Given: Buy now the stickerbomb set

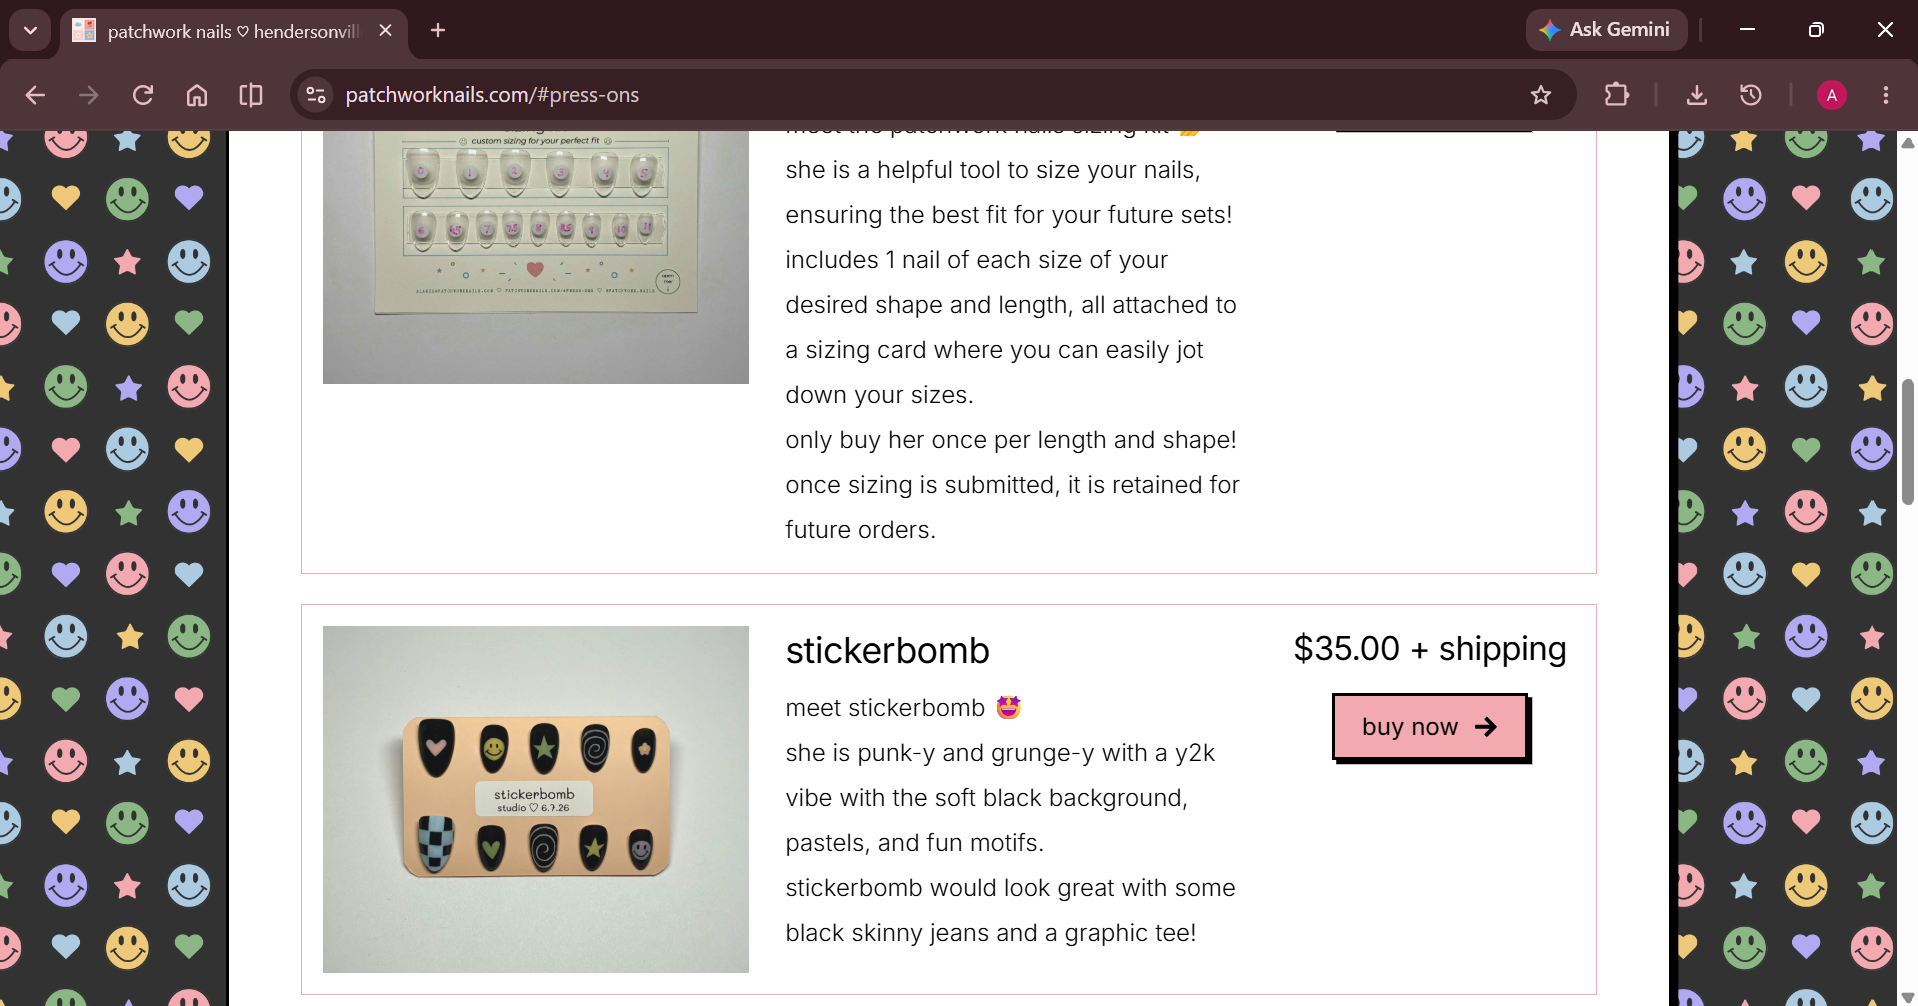Looking at the screenshot, I should point(1430,727).
